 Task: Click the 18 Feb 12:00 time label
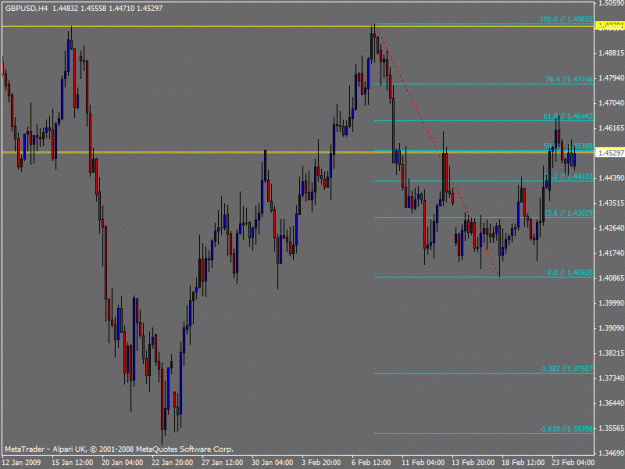coord(523,462)
